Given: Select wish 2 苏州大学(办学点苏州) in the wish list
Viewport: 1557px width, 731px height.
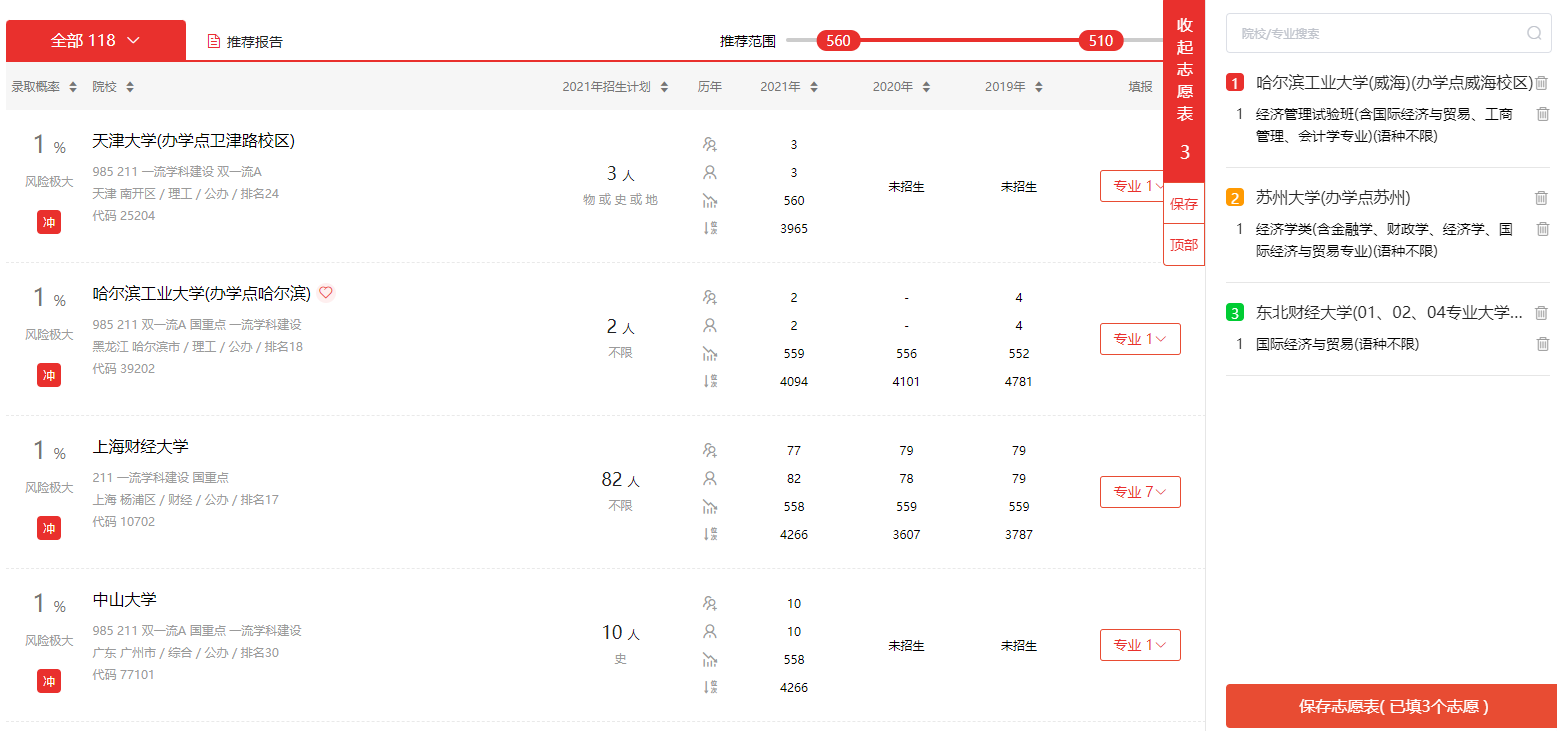Looking at the screenshot, I should [1333, 198].
